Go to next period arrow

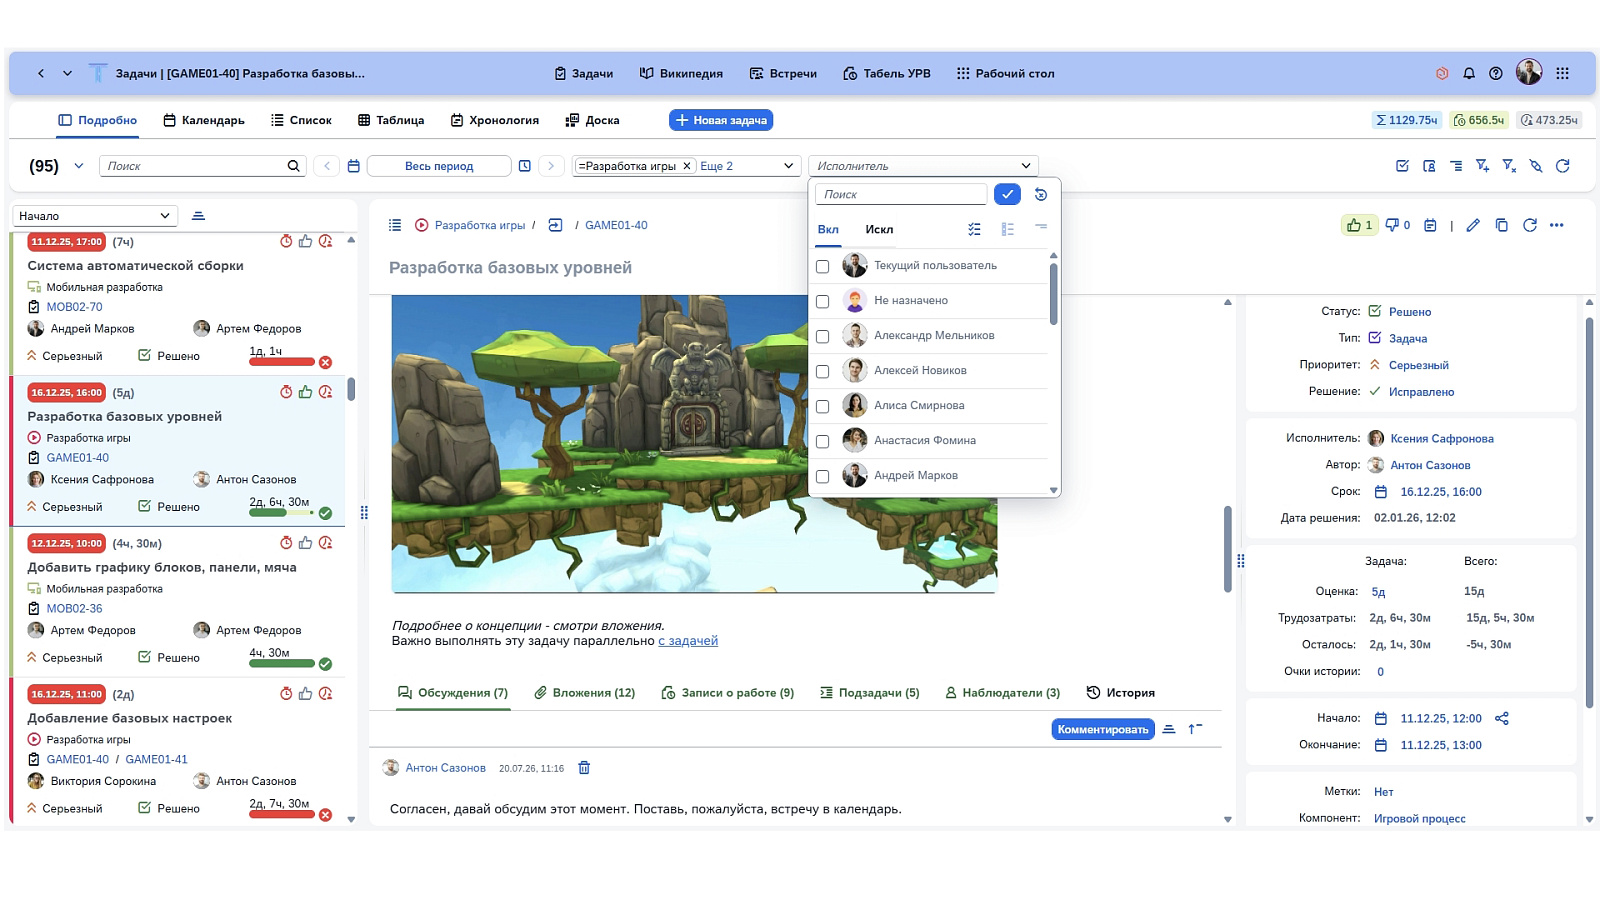551,166
